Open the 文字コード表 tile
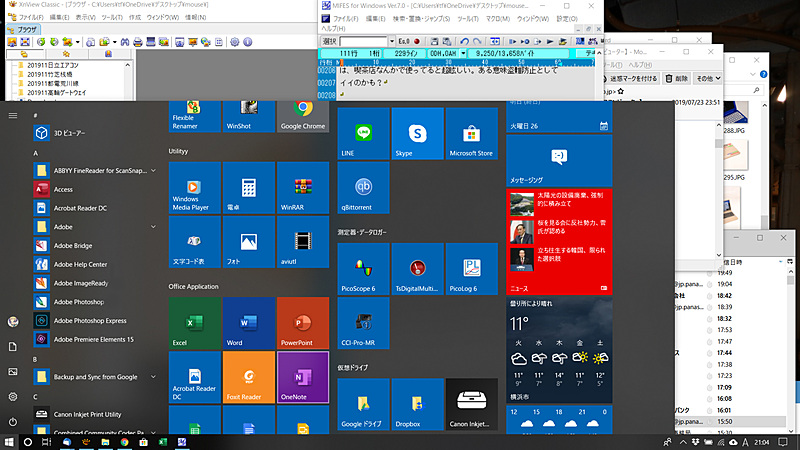 tap(194, 241)
